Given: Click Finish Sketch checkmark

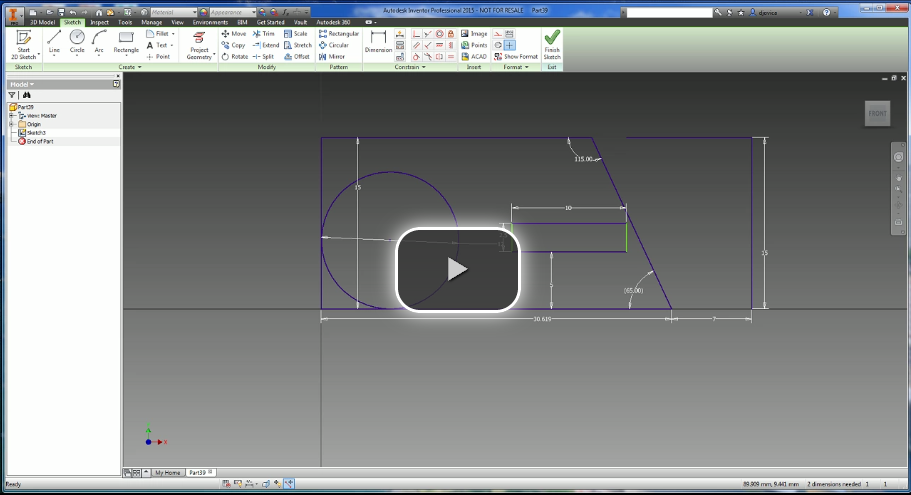Looking at the screenshot, I should [x=552, y=45].
